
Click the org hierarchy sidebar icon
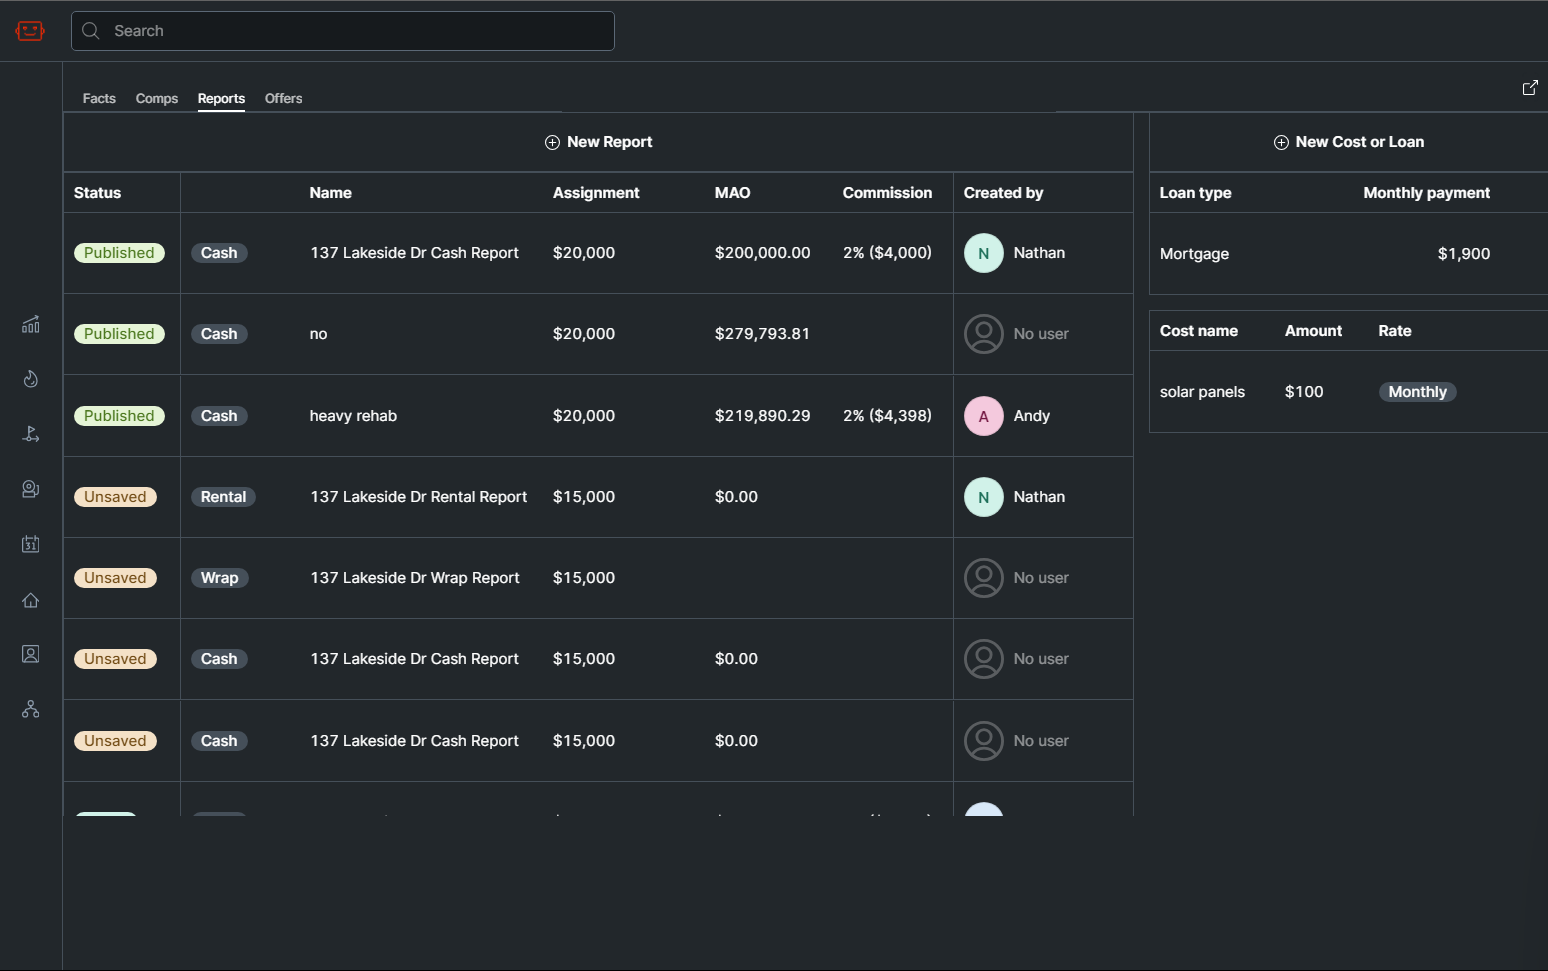pos(31,709)
